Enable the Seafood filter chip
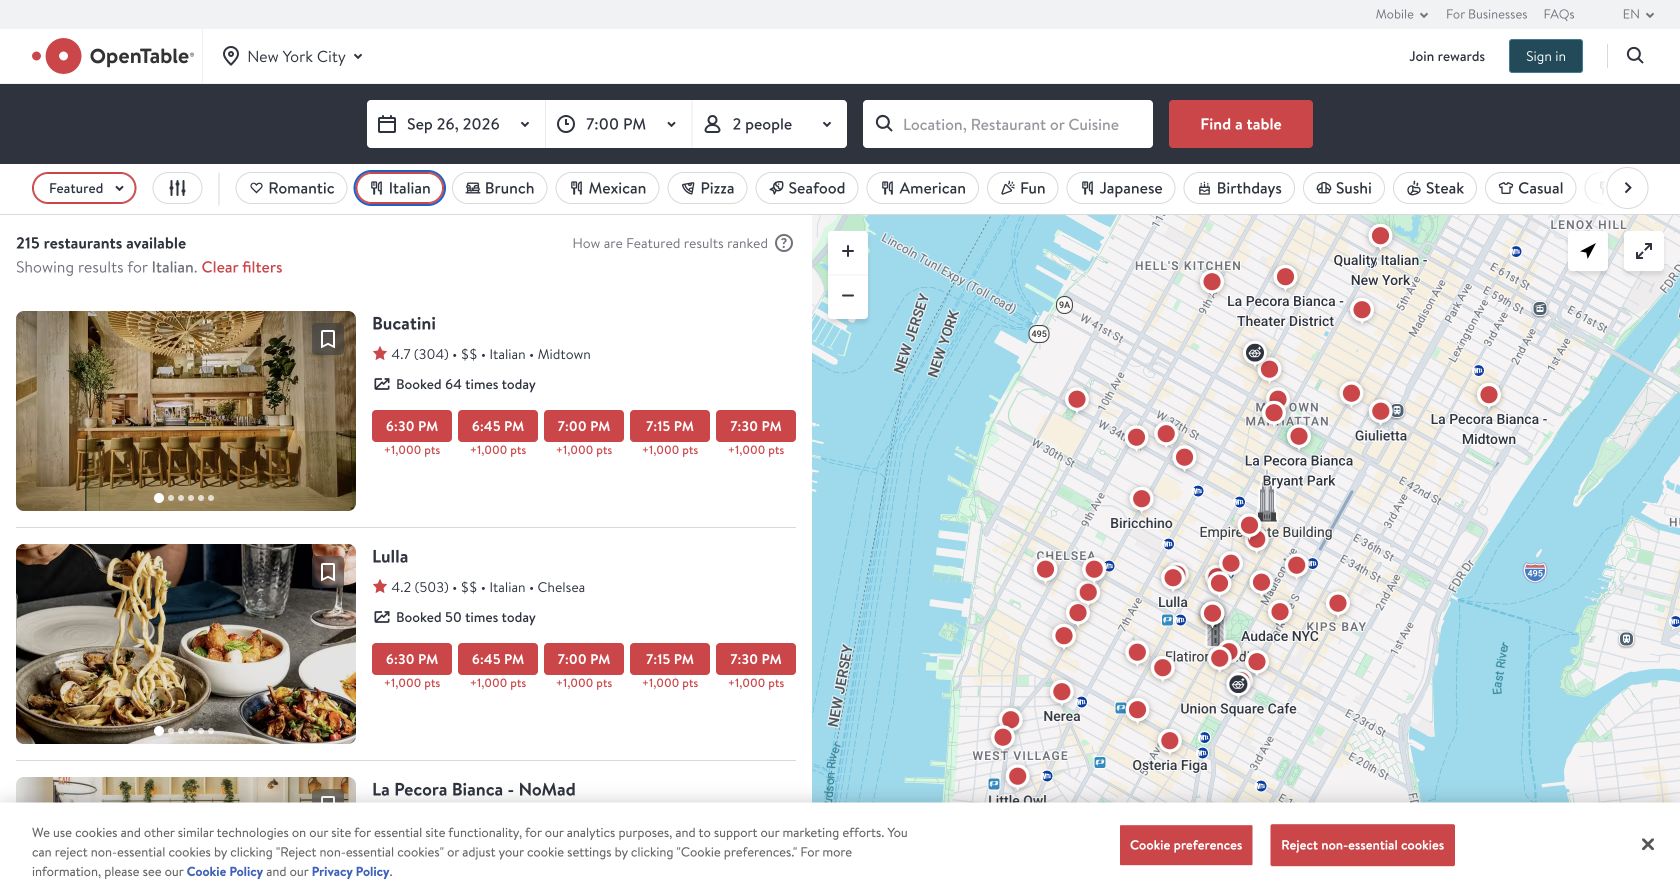Viewport: 1680px width, 891px height. coord(807,188)
